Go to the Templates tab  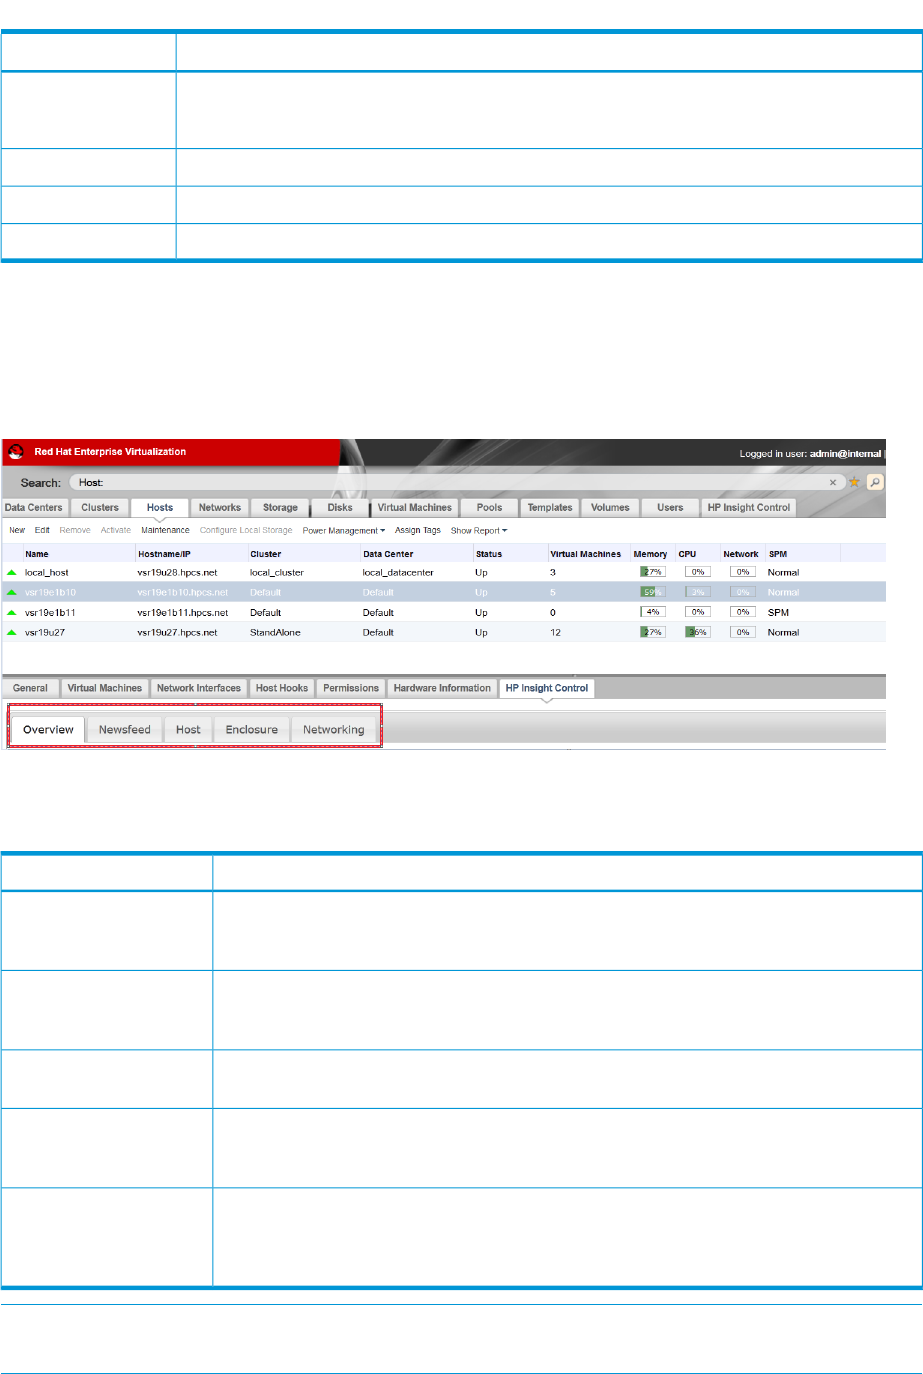pos(550,508)
